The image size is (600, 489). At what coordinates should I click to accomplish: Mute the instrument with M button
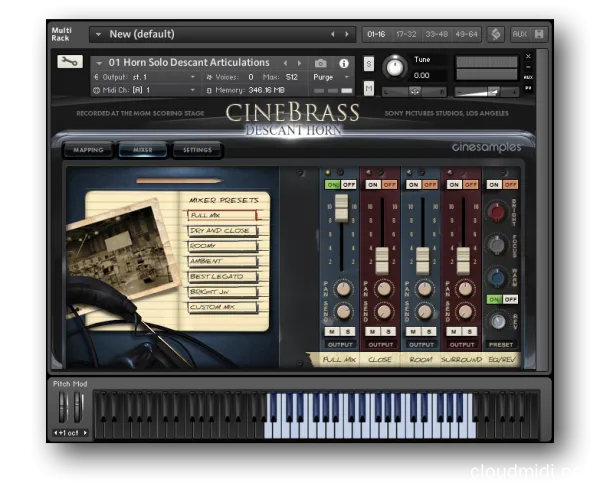pyautogui.click(x=369, y=89)
